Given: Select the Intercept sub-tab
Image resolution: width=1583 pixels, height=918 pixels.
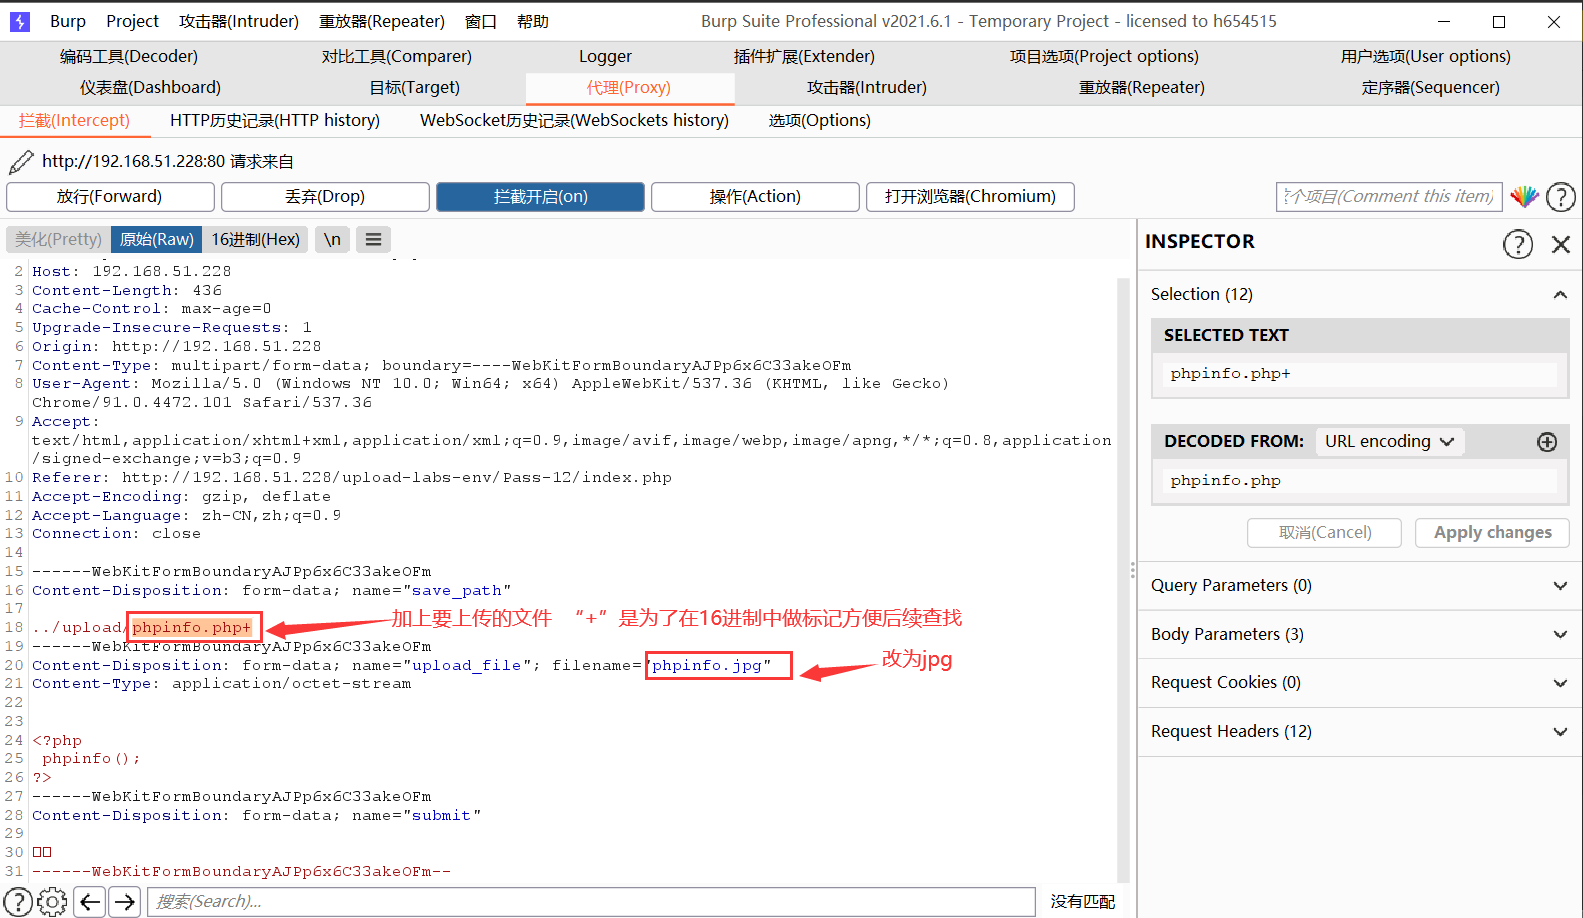Looking at the screenshot, I should click(x=75, y=120).
